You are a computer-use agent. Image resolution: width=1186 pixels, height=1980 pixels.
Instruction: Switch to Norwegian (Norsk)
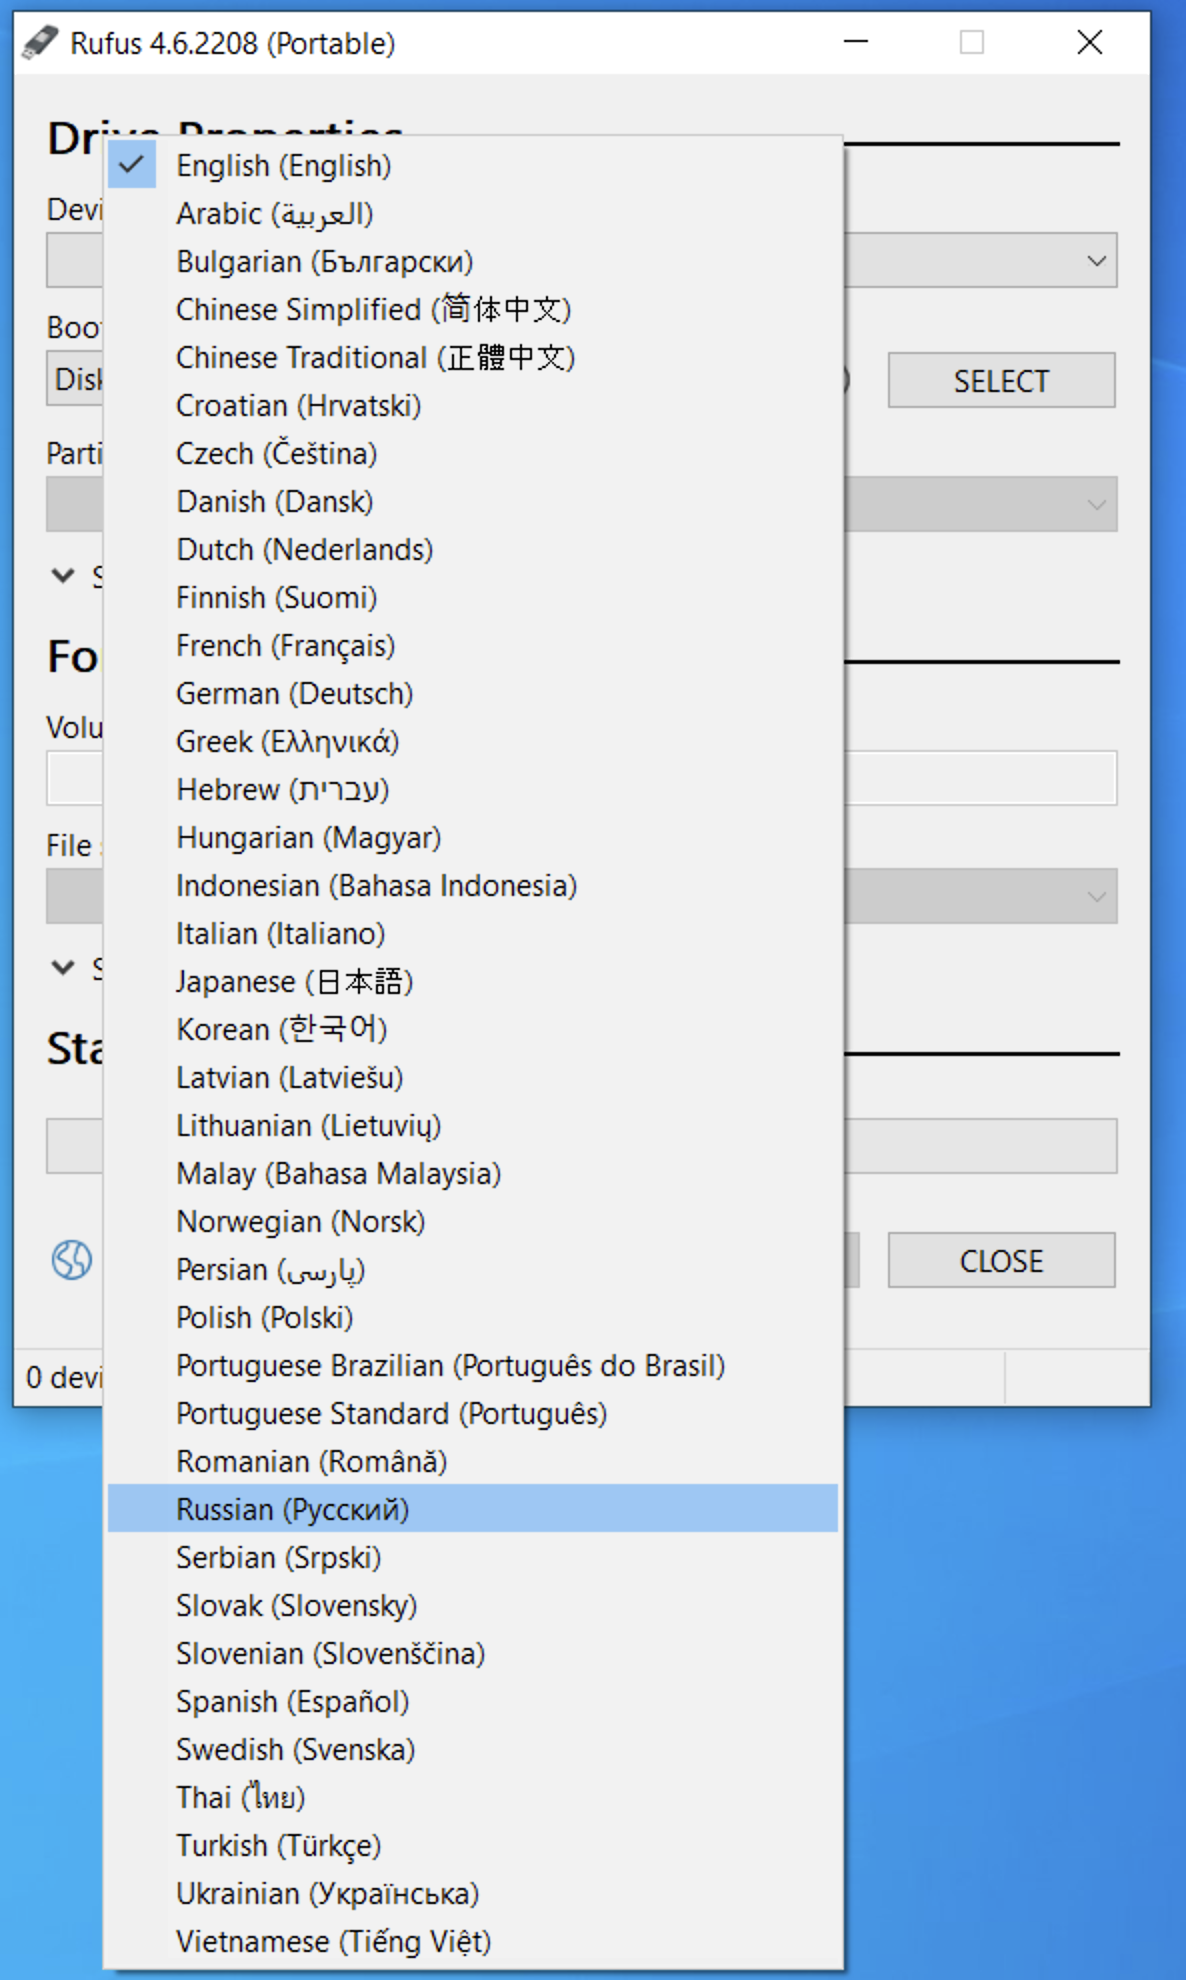click(x=473, y=1222)
